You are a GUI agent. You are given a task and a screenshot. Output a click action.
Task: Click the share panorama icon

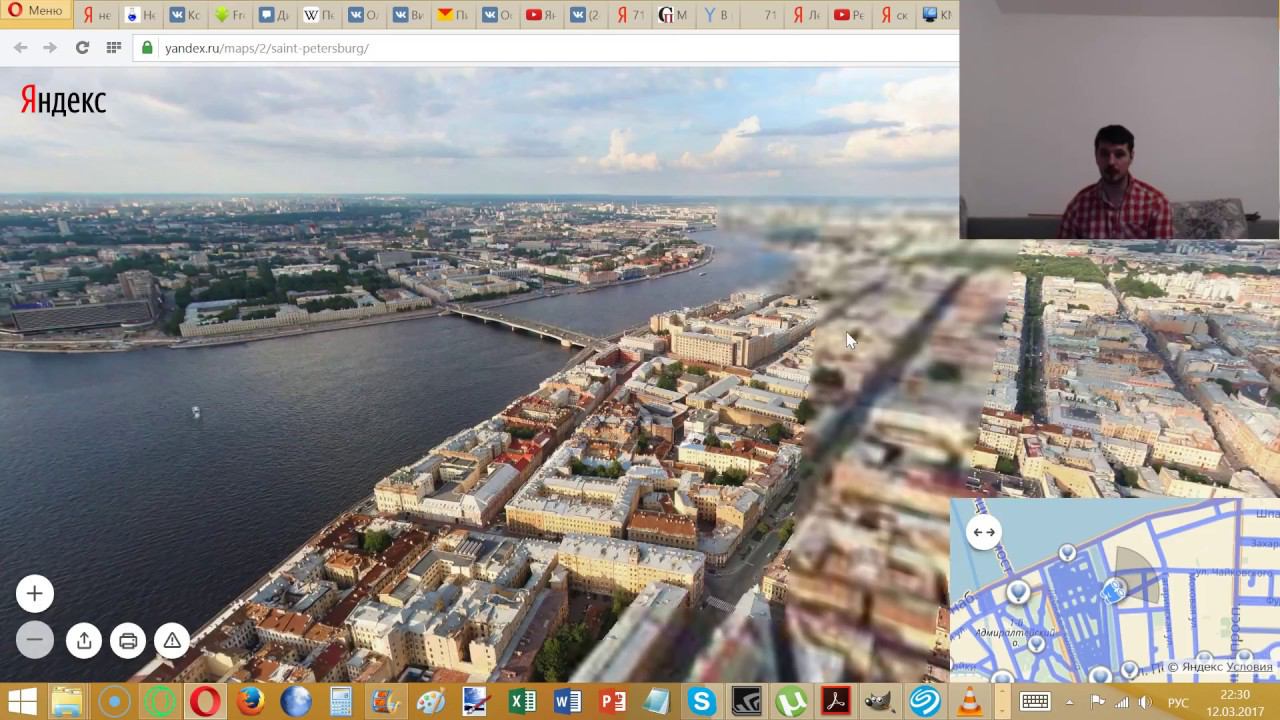click(x=84, y=640)
